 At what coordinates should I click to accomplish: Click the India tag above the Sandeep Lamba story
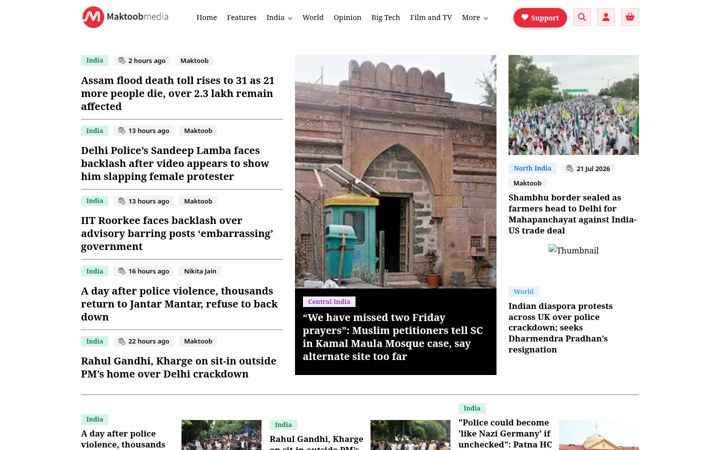coord(95,130)
